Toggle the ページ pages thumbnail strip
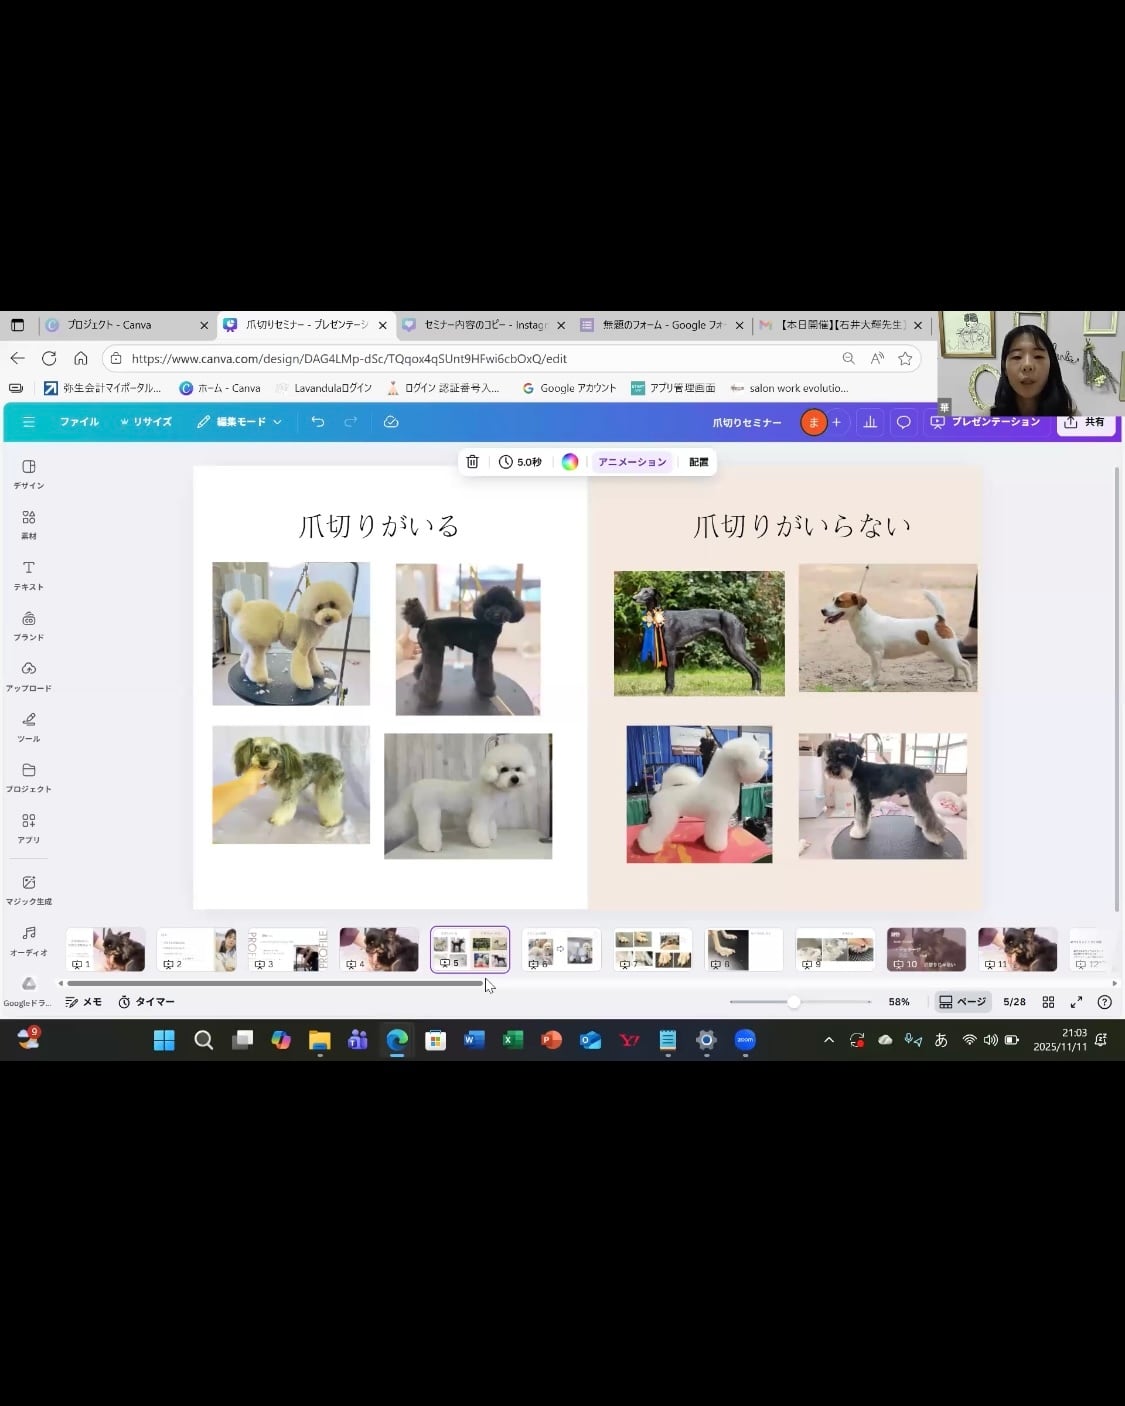The width and height of the screenshot is (1125, 1406). tap(962, 1001)
